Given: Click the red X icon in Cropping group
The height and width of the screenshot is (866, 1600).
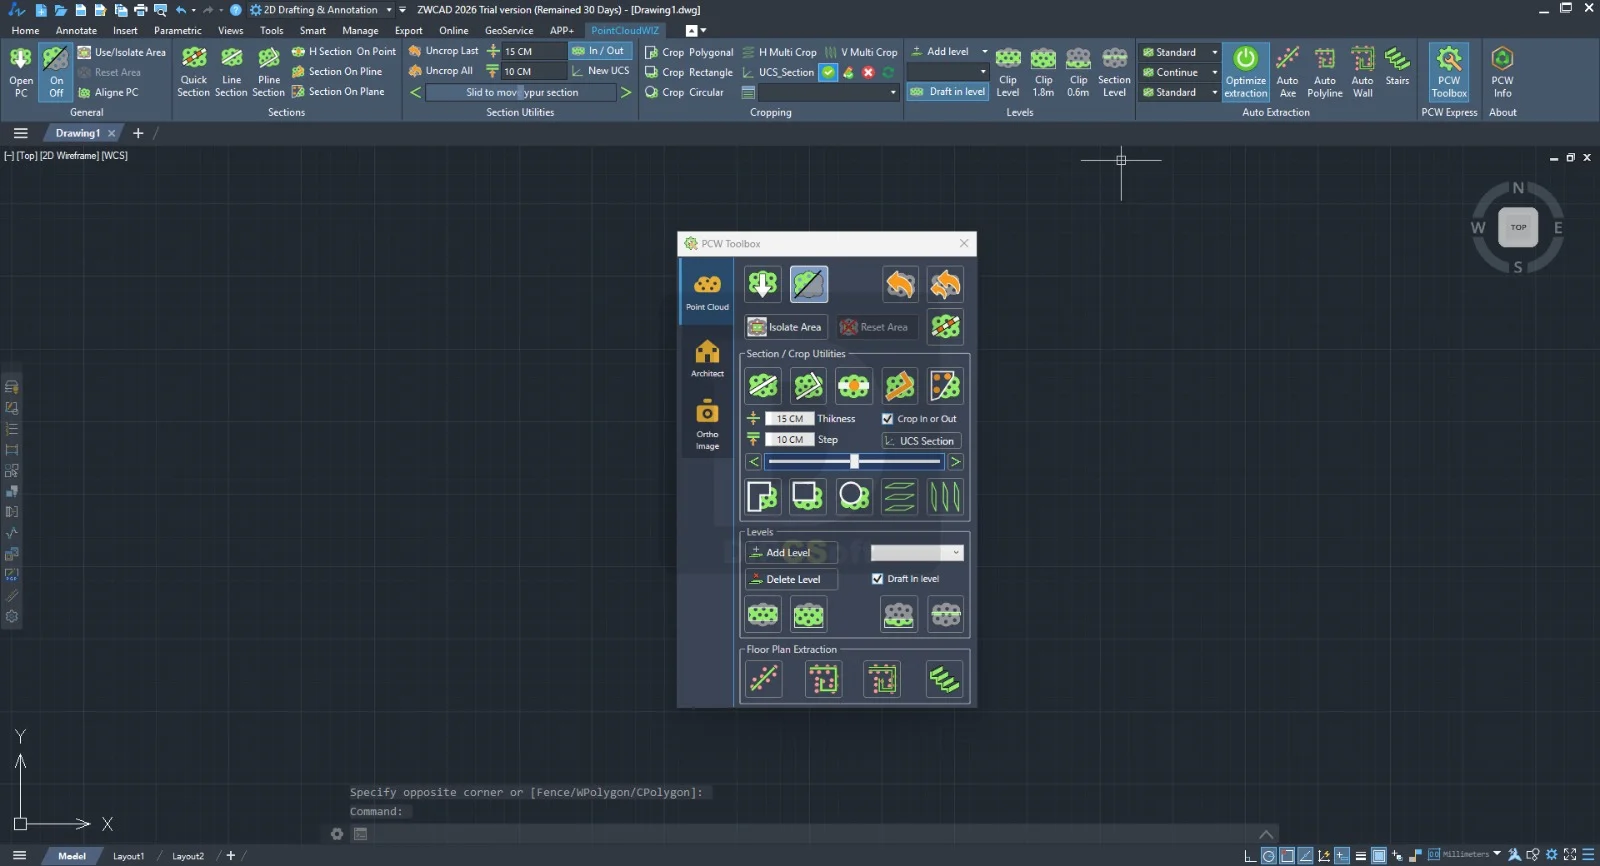Looking at the screenshot, I should point(868,72).
